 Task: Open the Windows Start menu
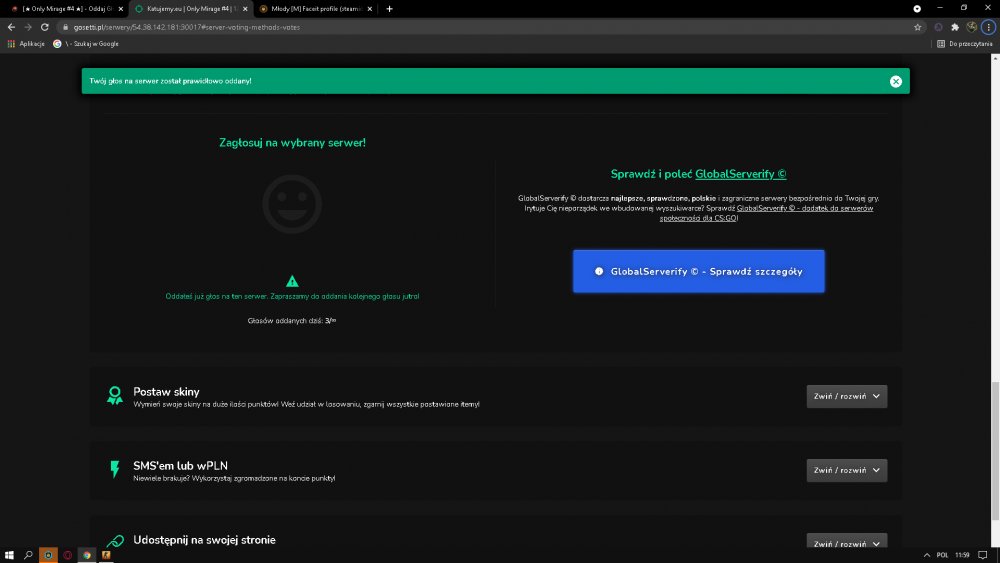coord(9,555)
